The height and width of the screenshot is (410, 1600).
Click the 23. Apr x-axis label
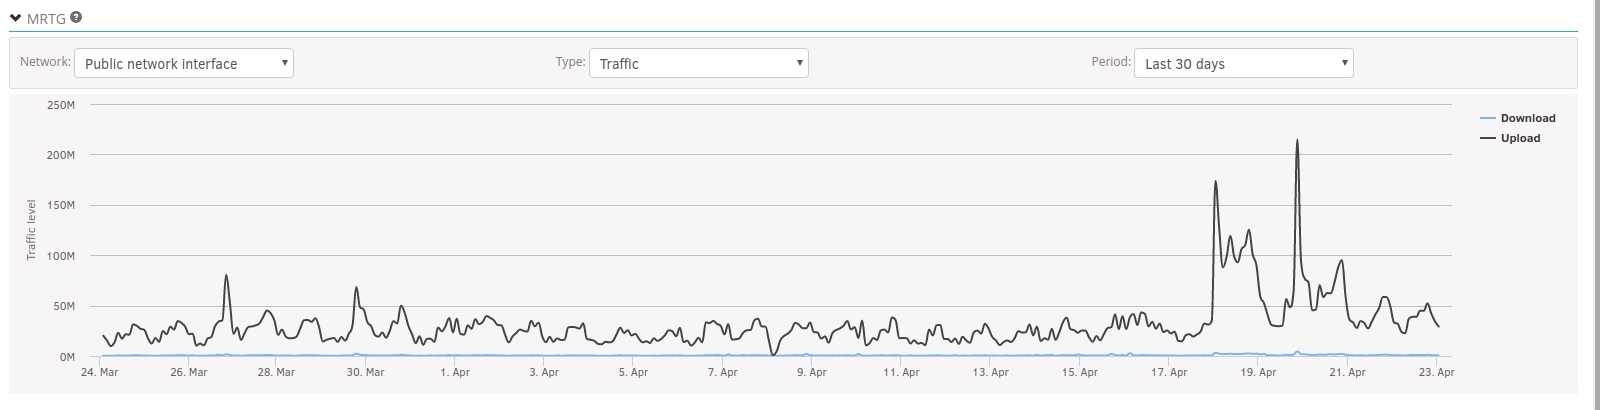pyautogui.click(x=1436, y=372)
